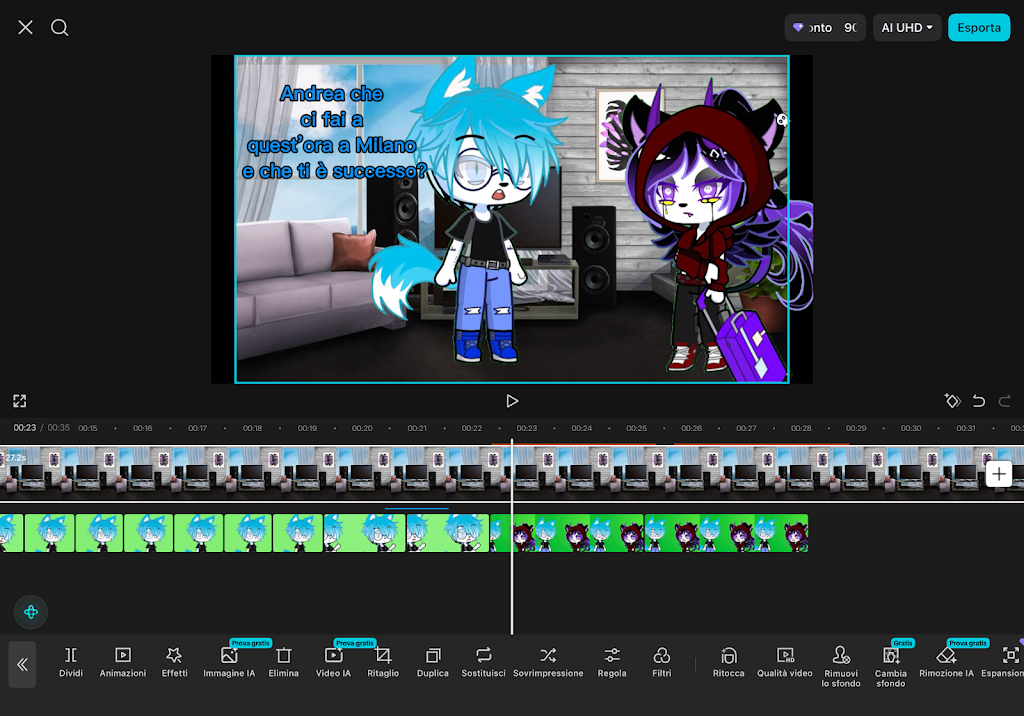Open the search magnifier icon
The height and width of the screenshot is (716, 1024).
(x=59, y=27)
